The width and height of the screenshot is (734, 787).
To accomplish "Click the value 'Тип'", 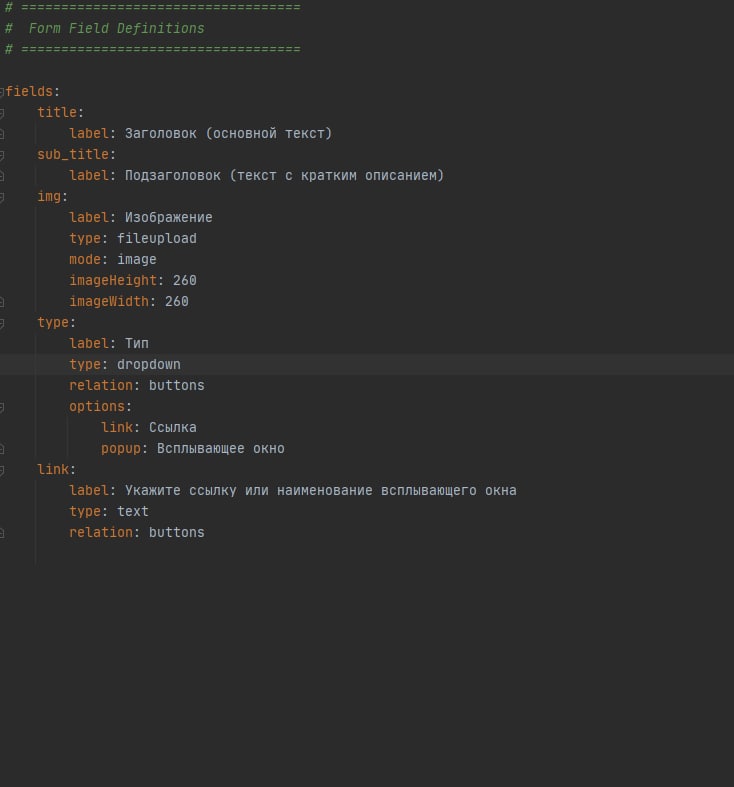I will [137, 343].
